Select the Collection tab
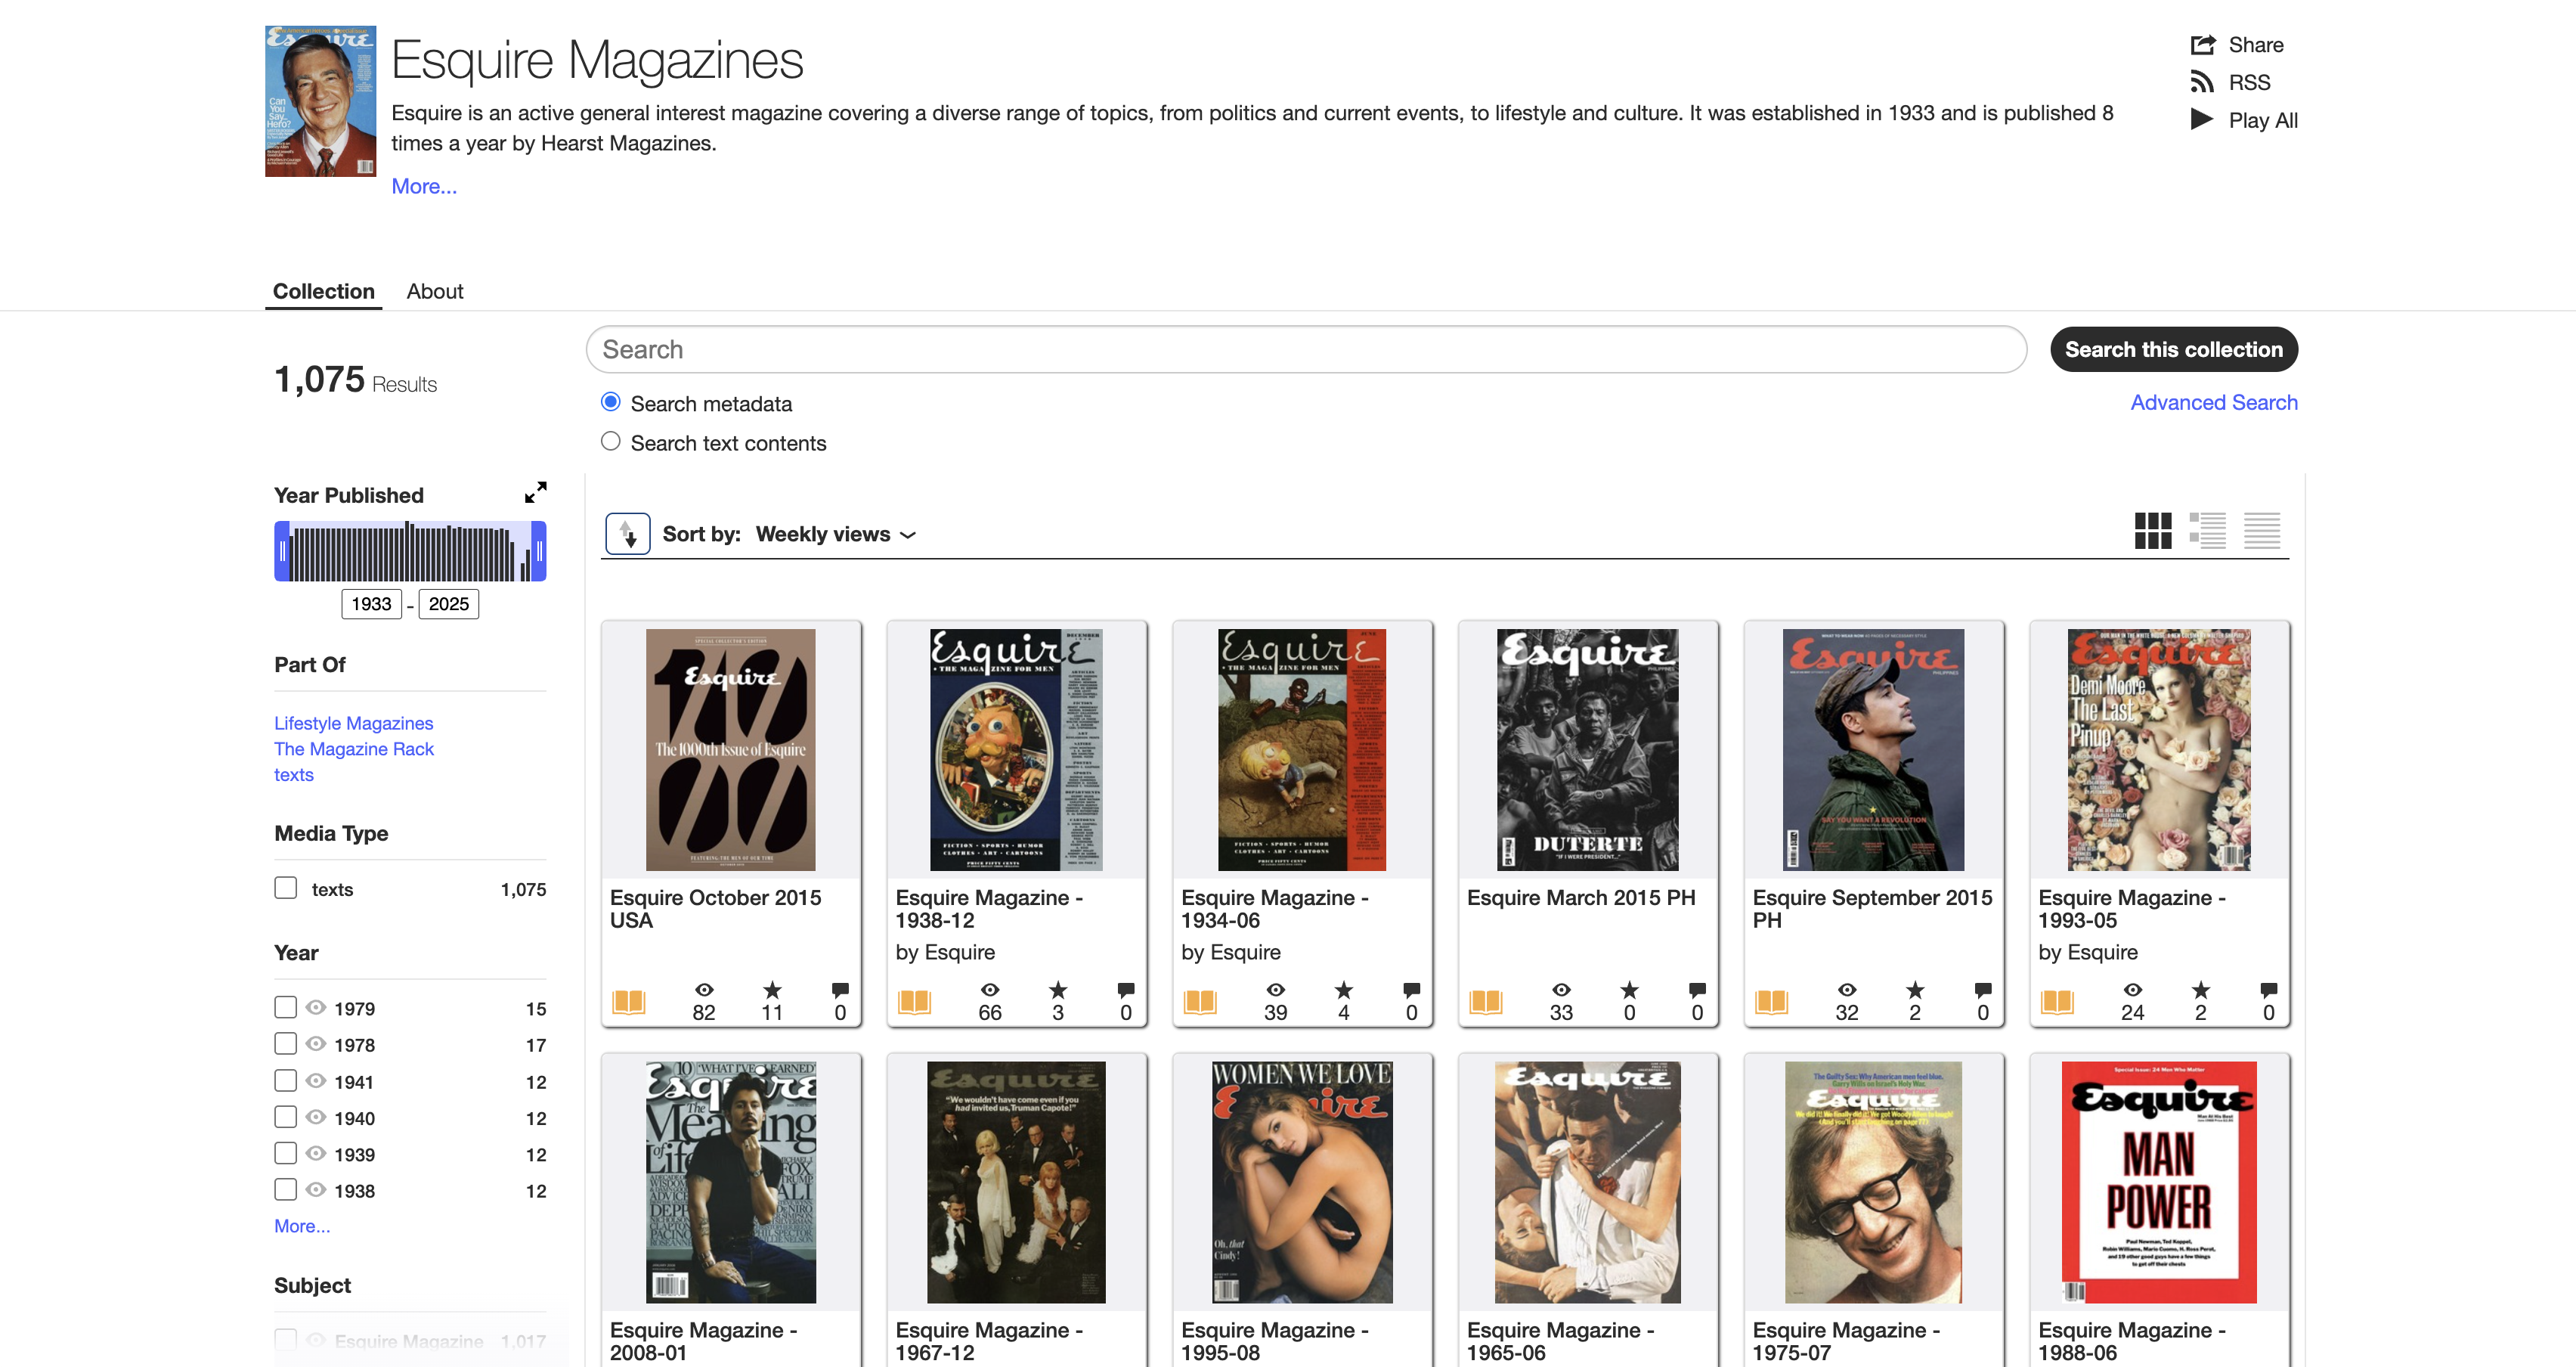This screenshot has width=2576, height=1367. click(323, 291)
